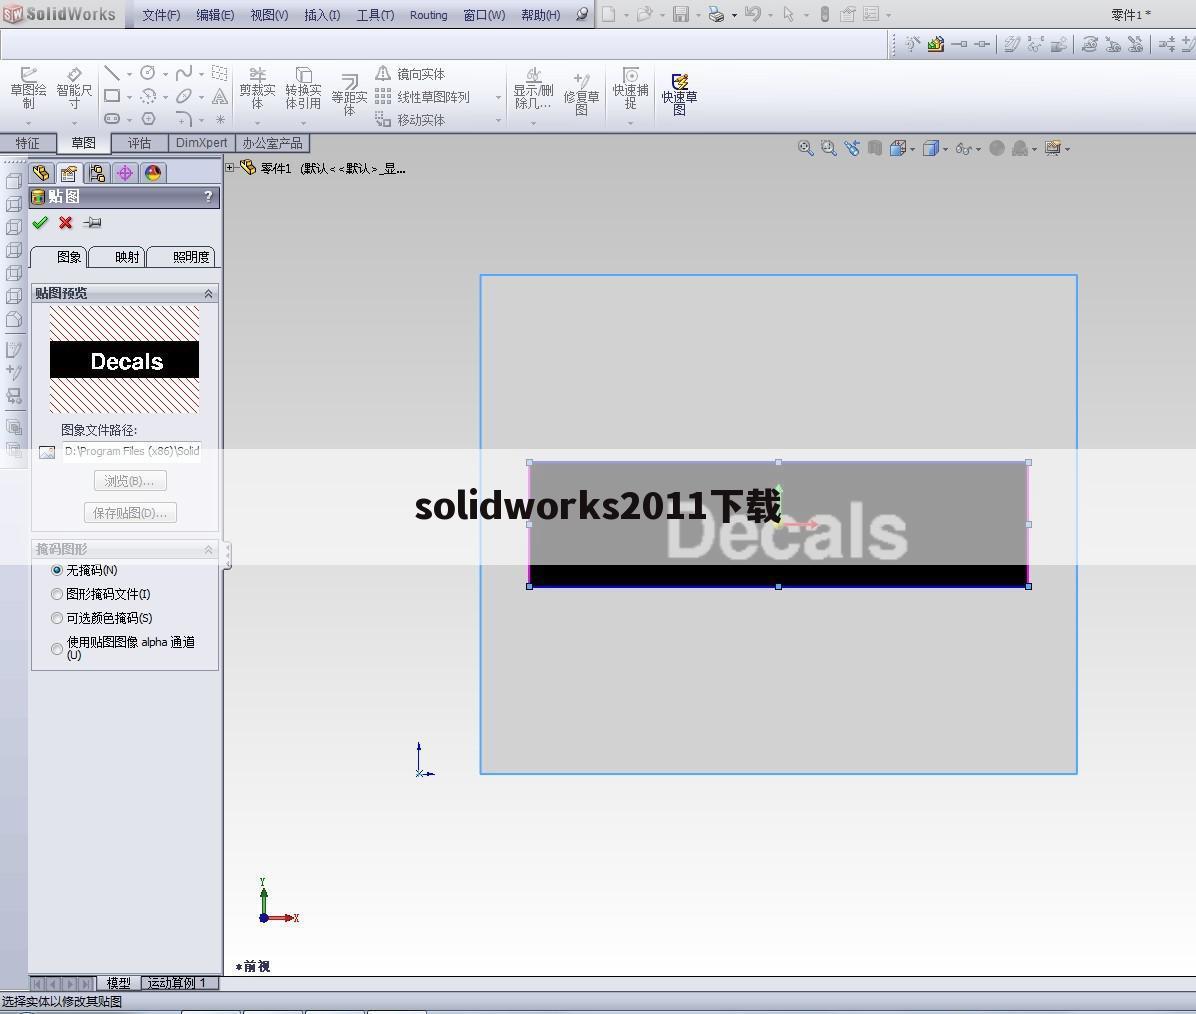Click the Browse (浏览) button
Image resolution: width=1196 pixels, height=1014 pixels.
click(x=130, y=481)
